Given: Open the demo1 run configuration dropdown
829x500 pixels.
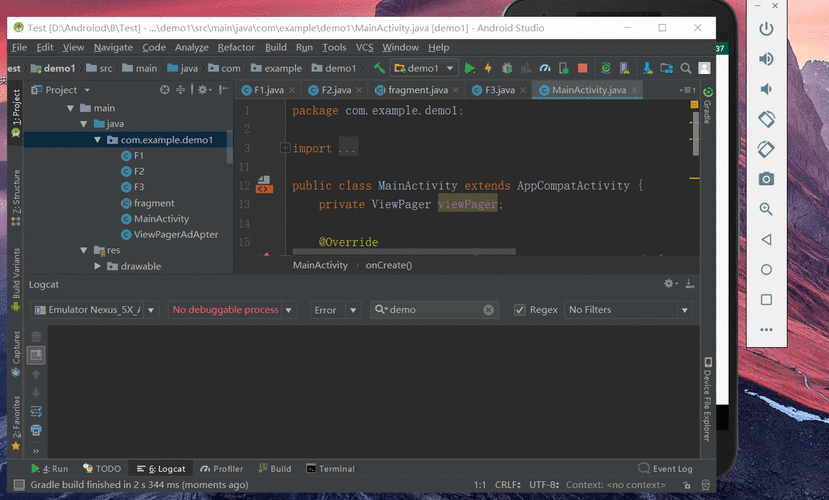Looking at the screenshot, I should coord(424,68).
